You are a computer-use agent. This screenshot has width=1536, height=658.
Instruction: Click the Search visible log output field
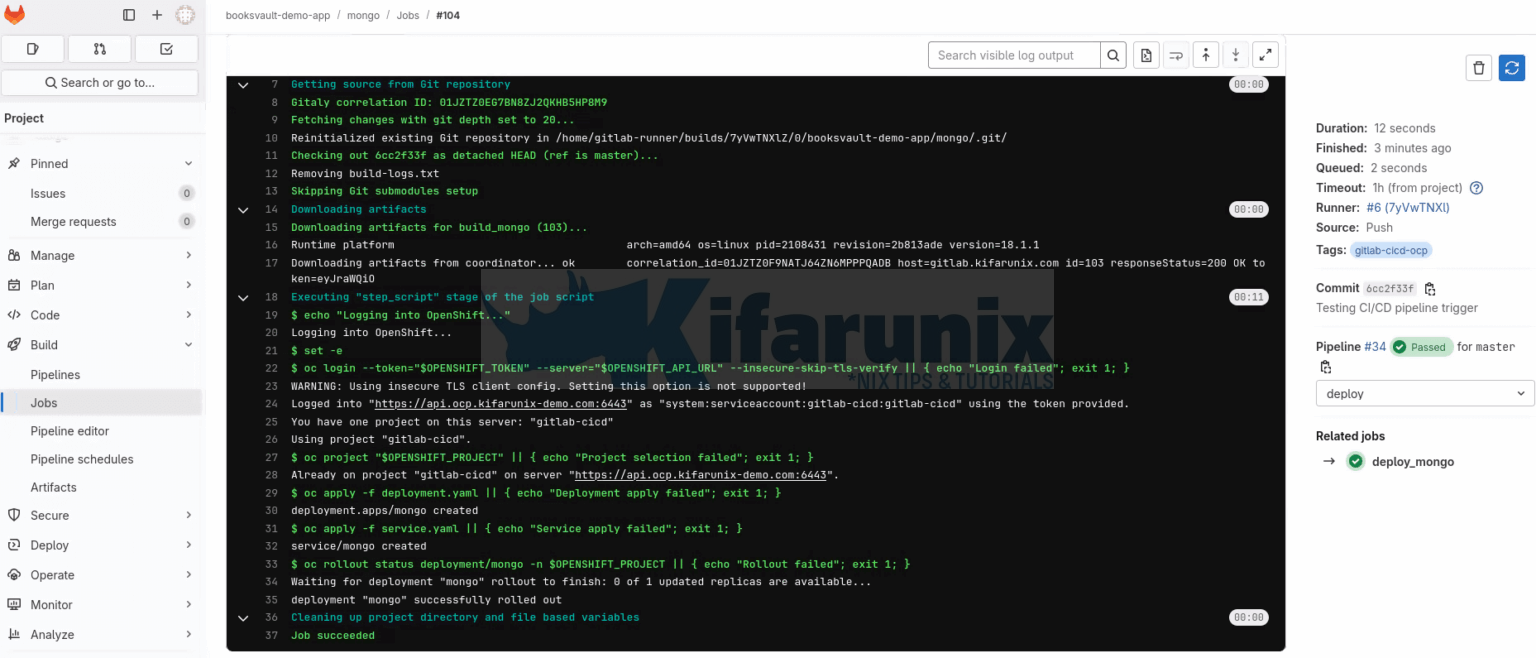(x=1014, y=56)
